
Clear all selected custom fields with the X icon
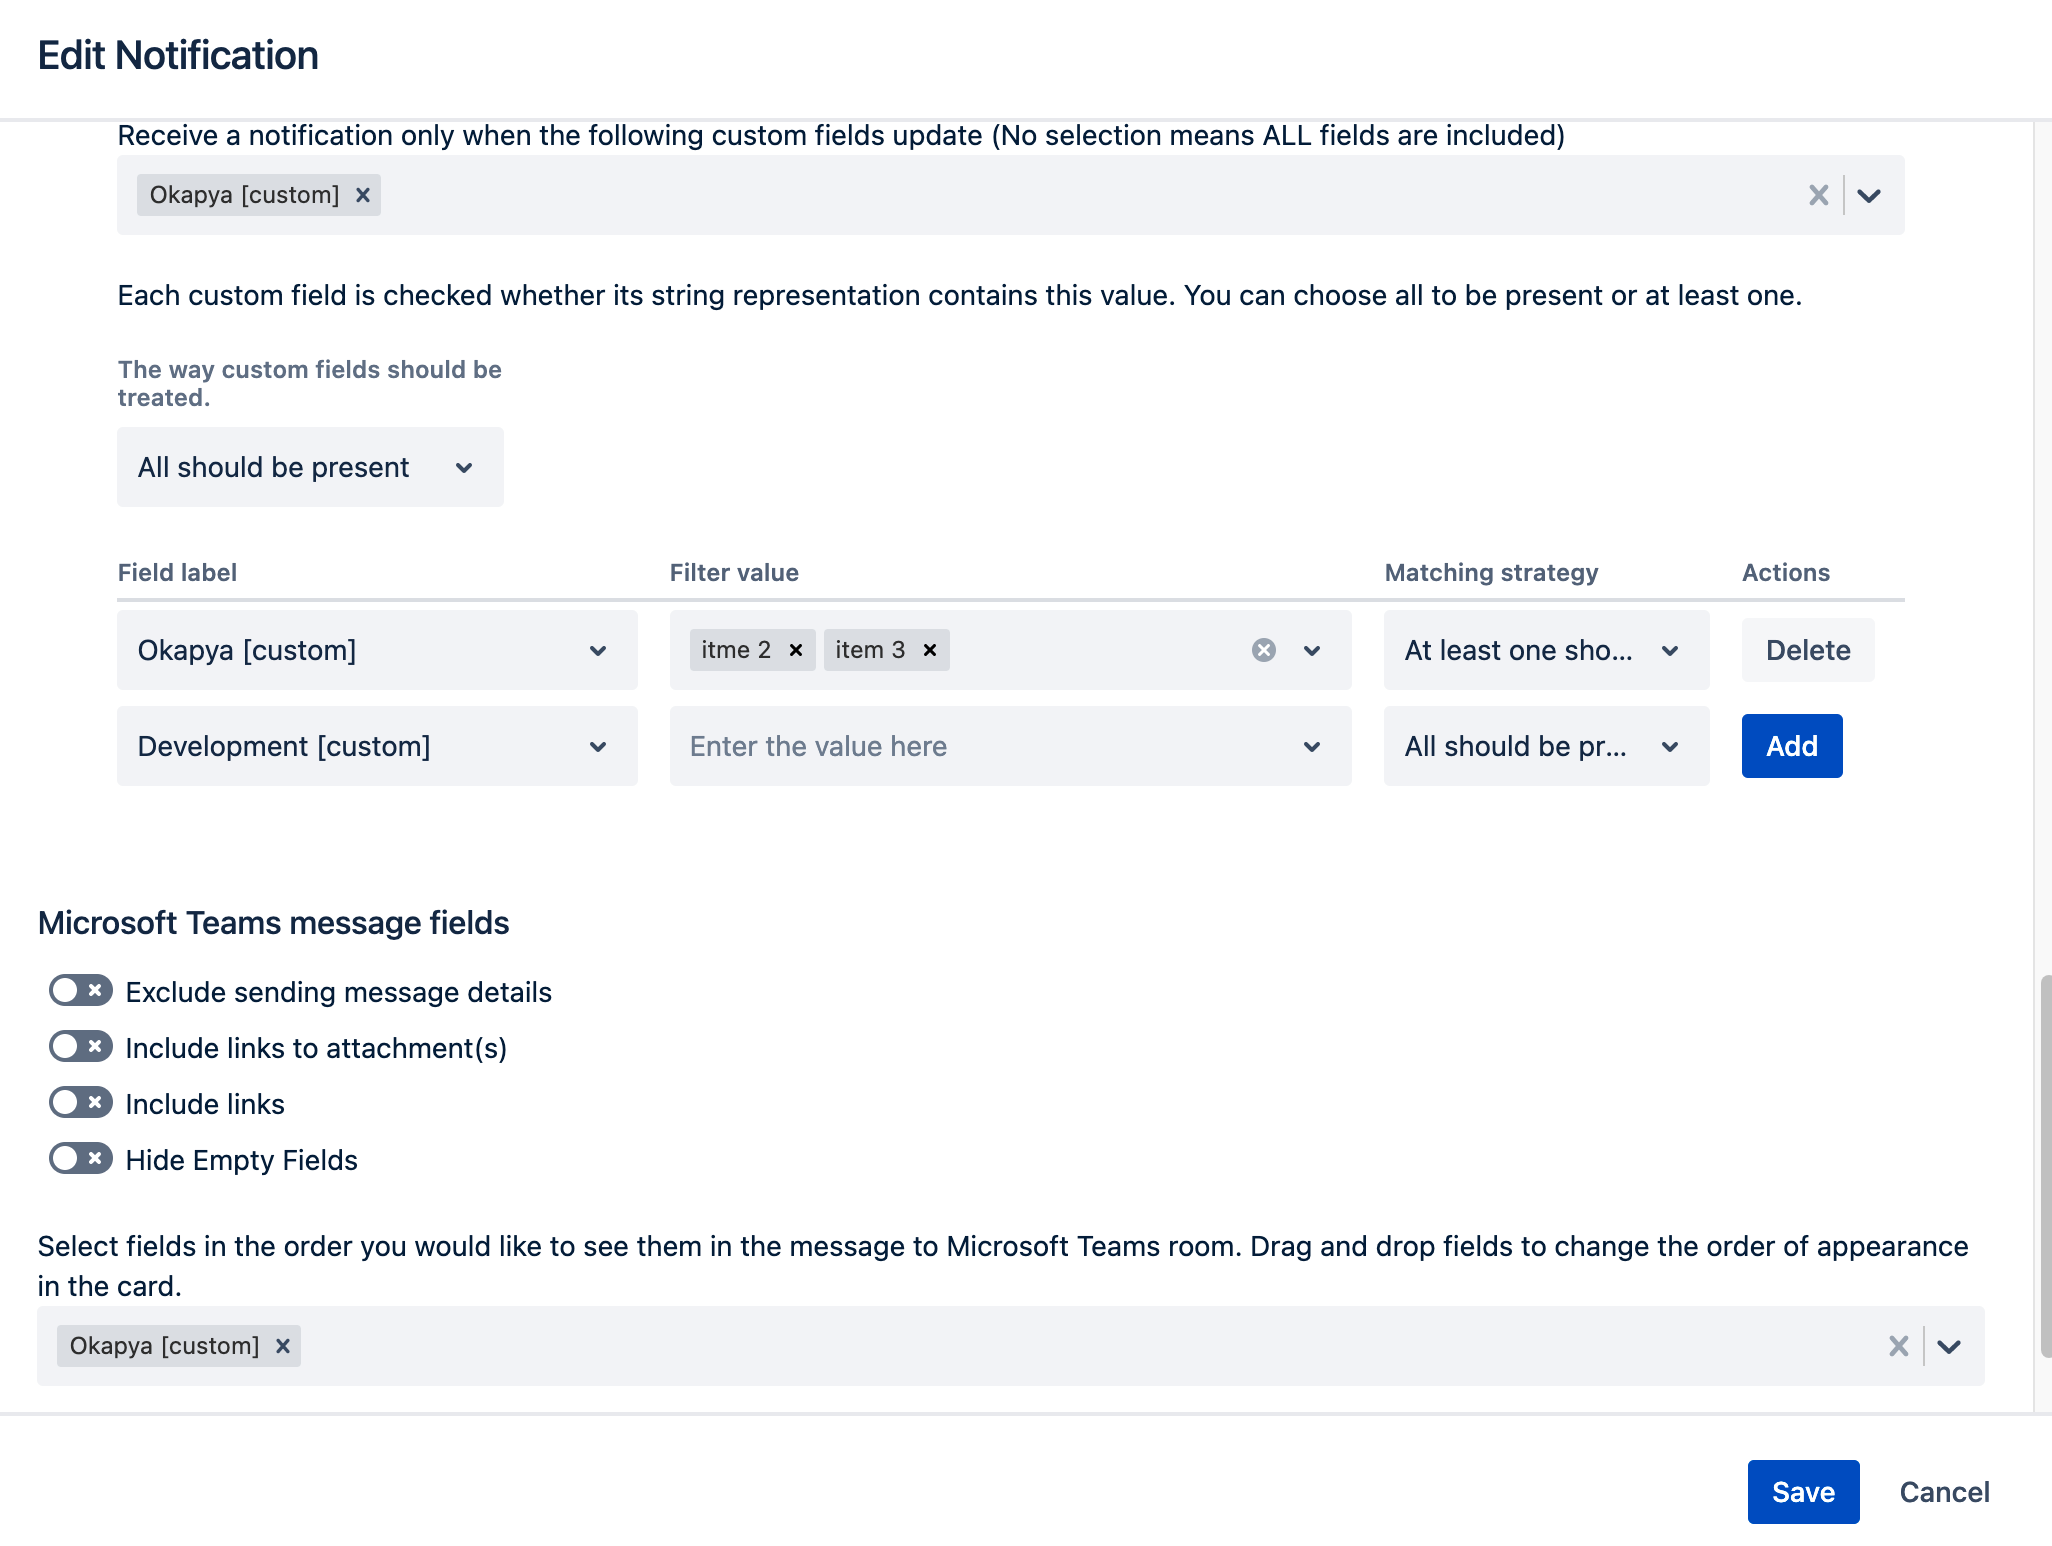1818,195
